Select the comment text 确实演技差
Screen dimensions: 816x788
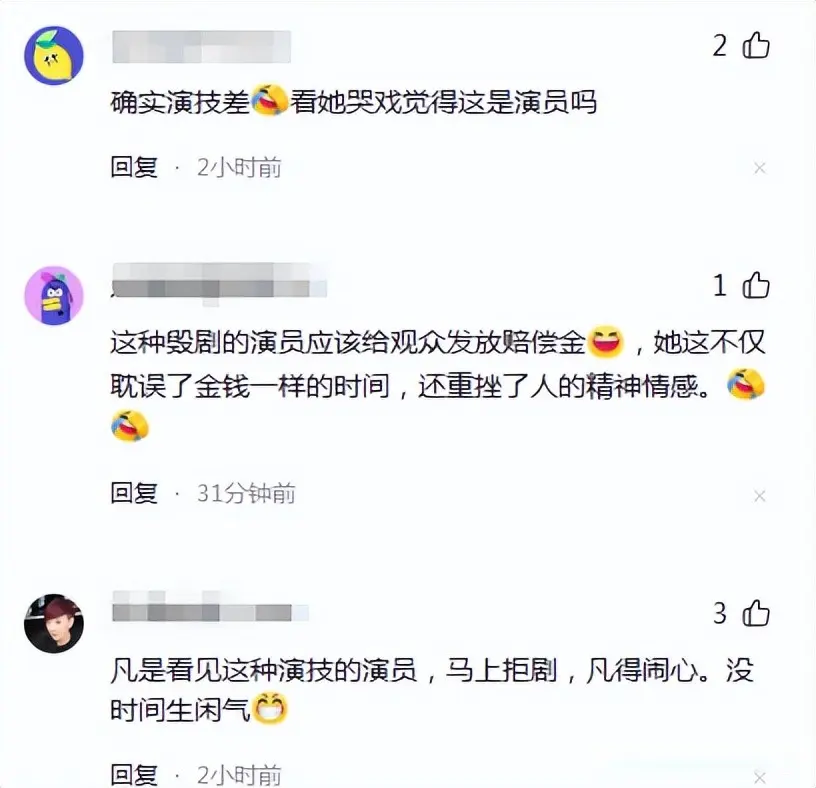tap(180, 101)
